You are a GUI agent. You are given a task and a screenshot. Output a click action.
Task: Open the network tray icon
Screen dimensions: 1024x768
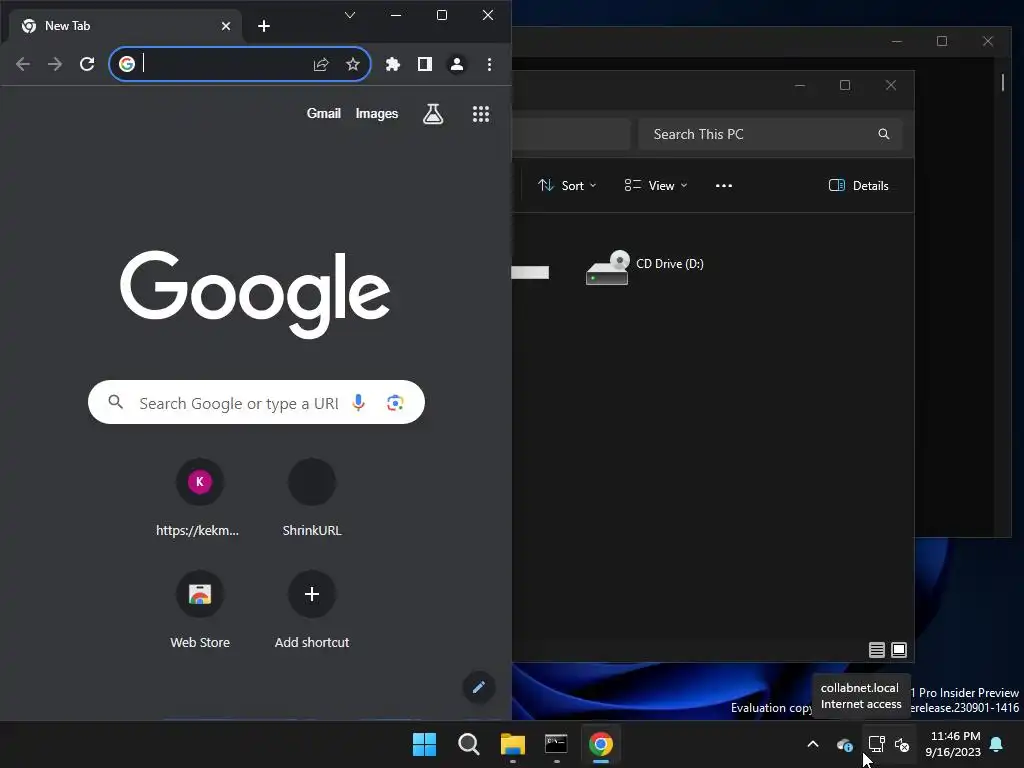876,744
